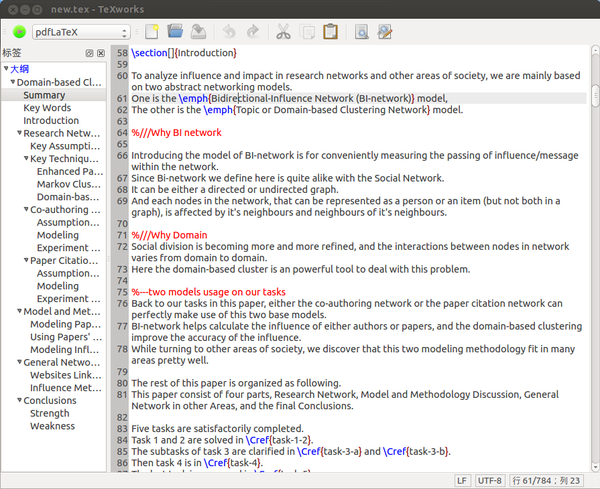
Task: Open the pdfLaTeX engine dropdown
Action: click(x=81, y=32)
